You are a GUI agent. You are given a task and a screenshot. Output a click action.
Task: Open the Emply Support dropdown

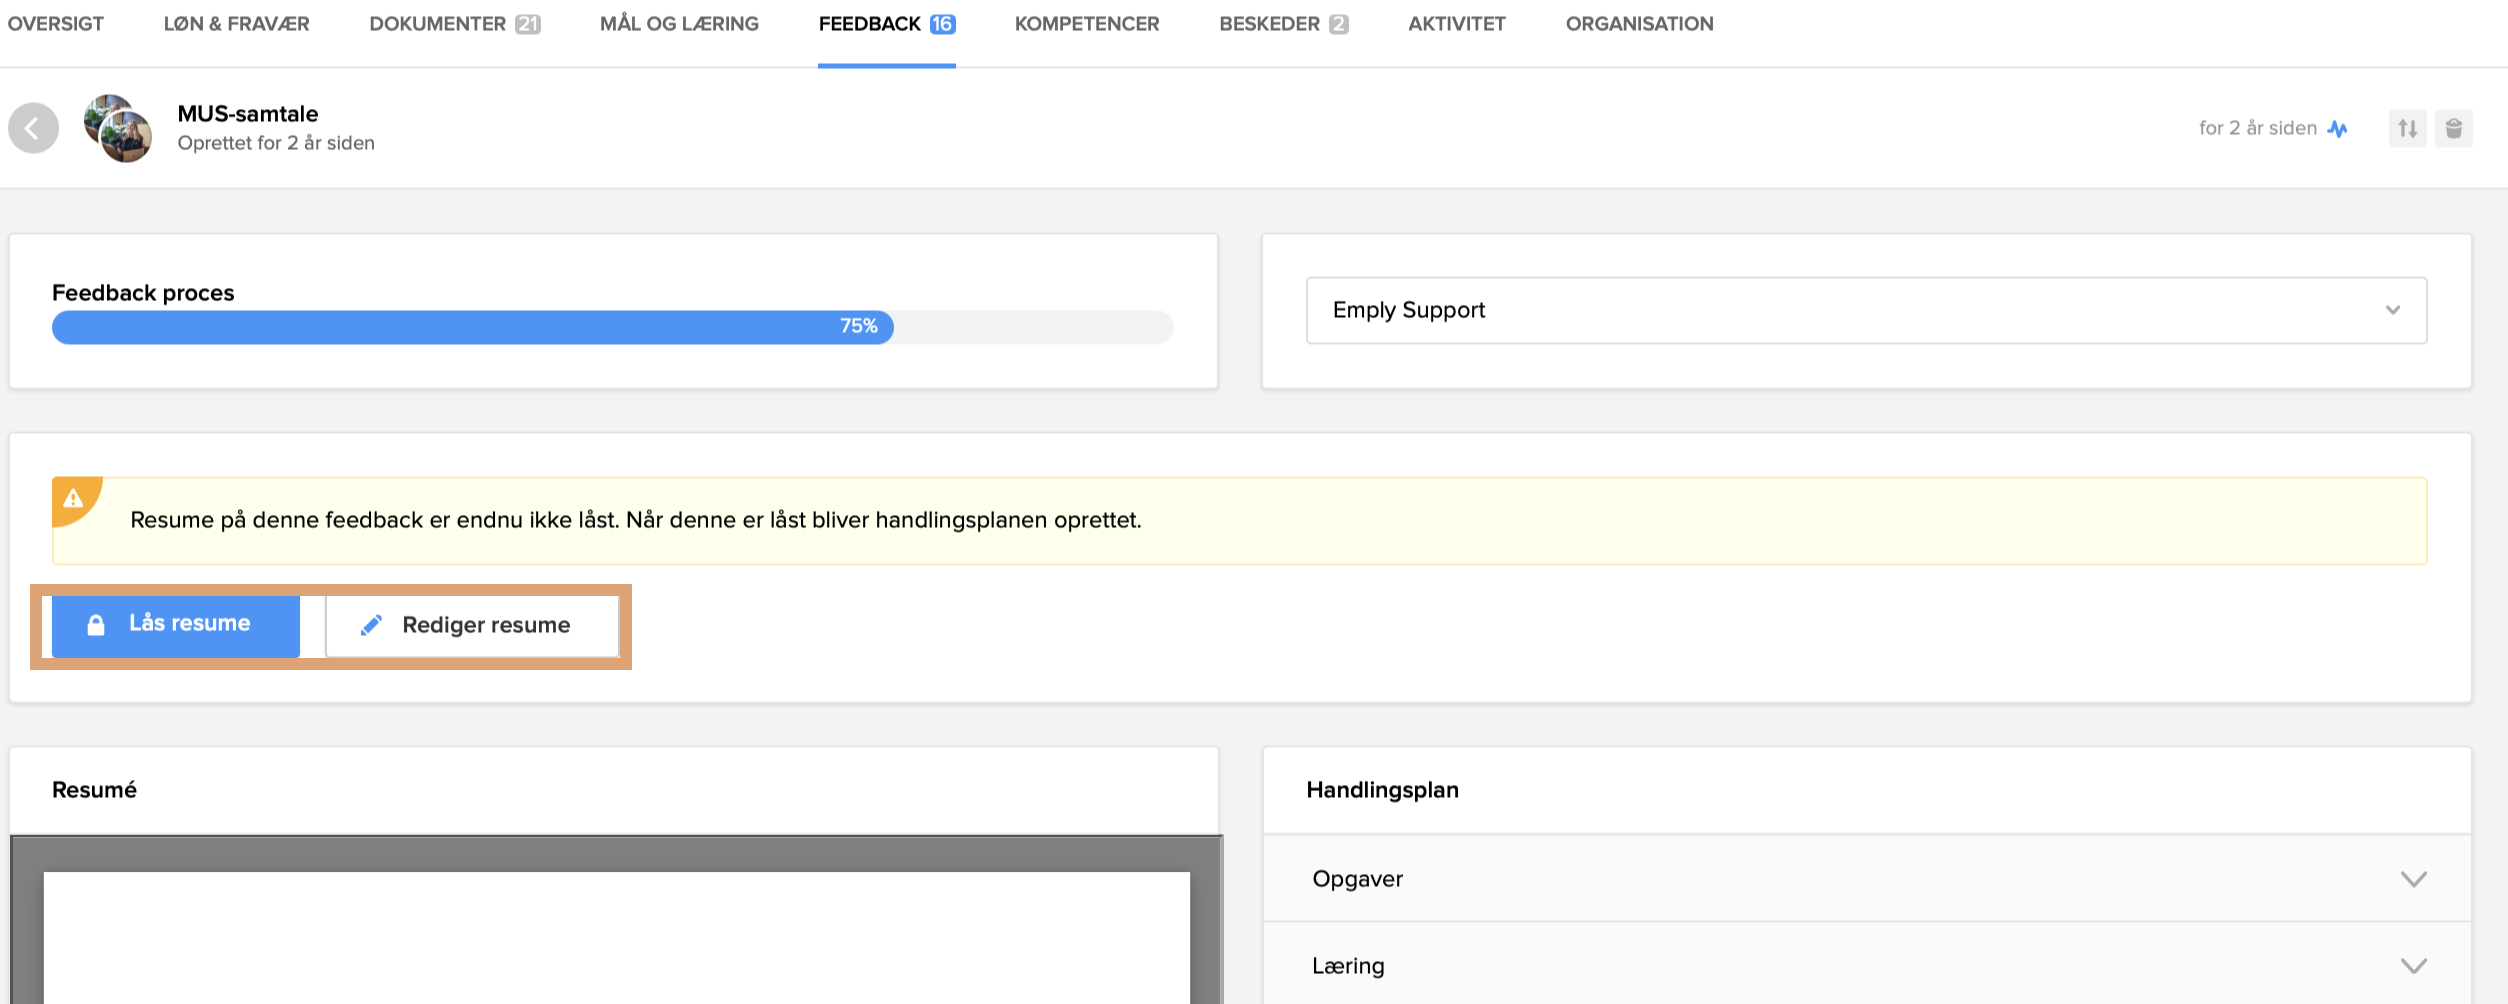1865,310
